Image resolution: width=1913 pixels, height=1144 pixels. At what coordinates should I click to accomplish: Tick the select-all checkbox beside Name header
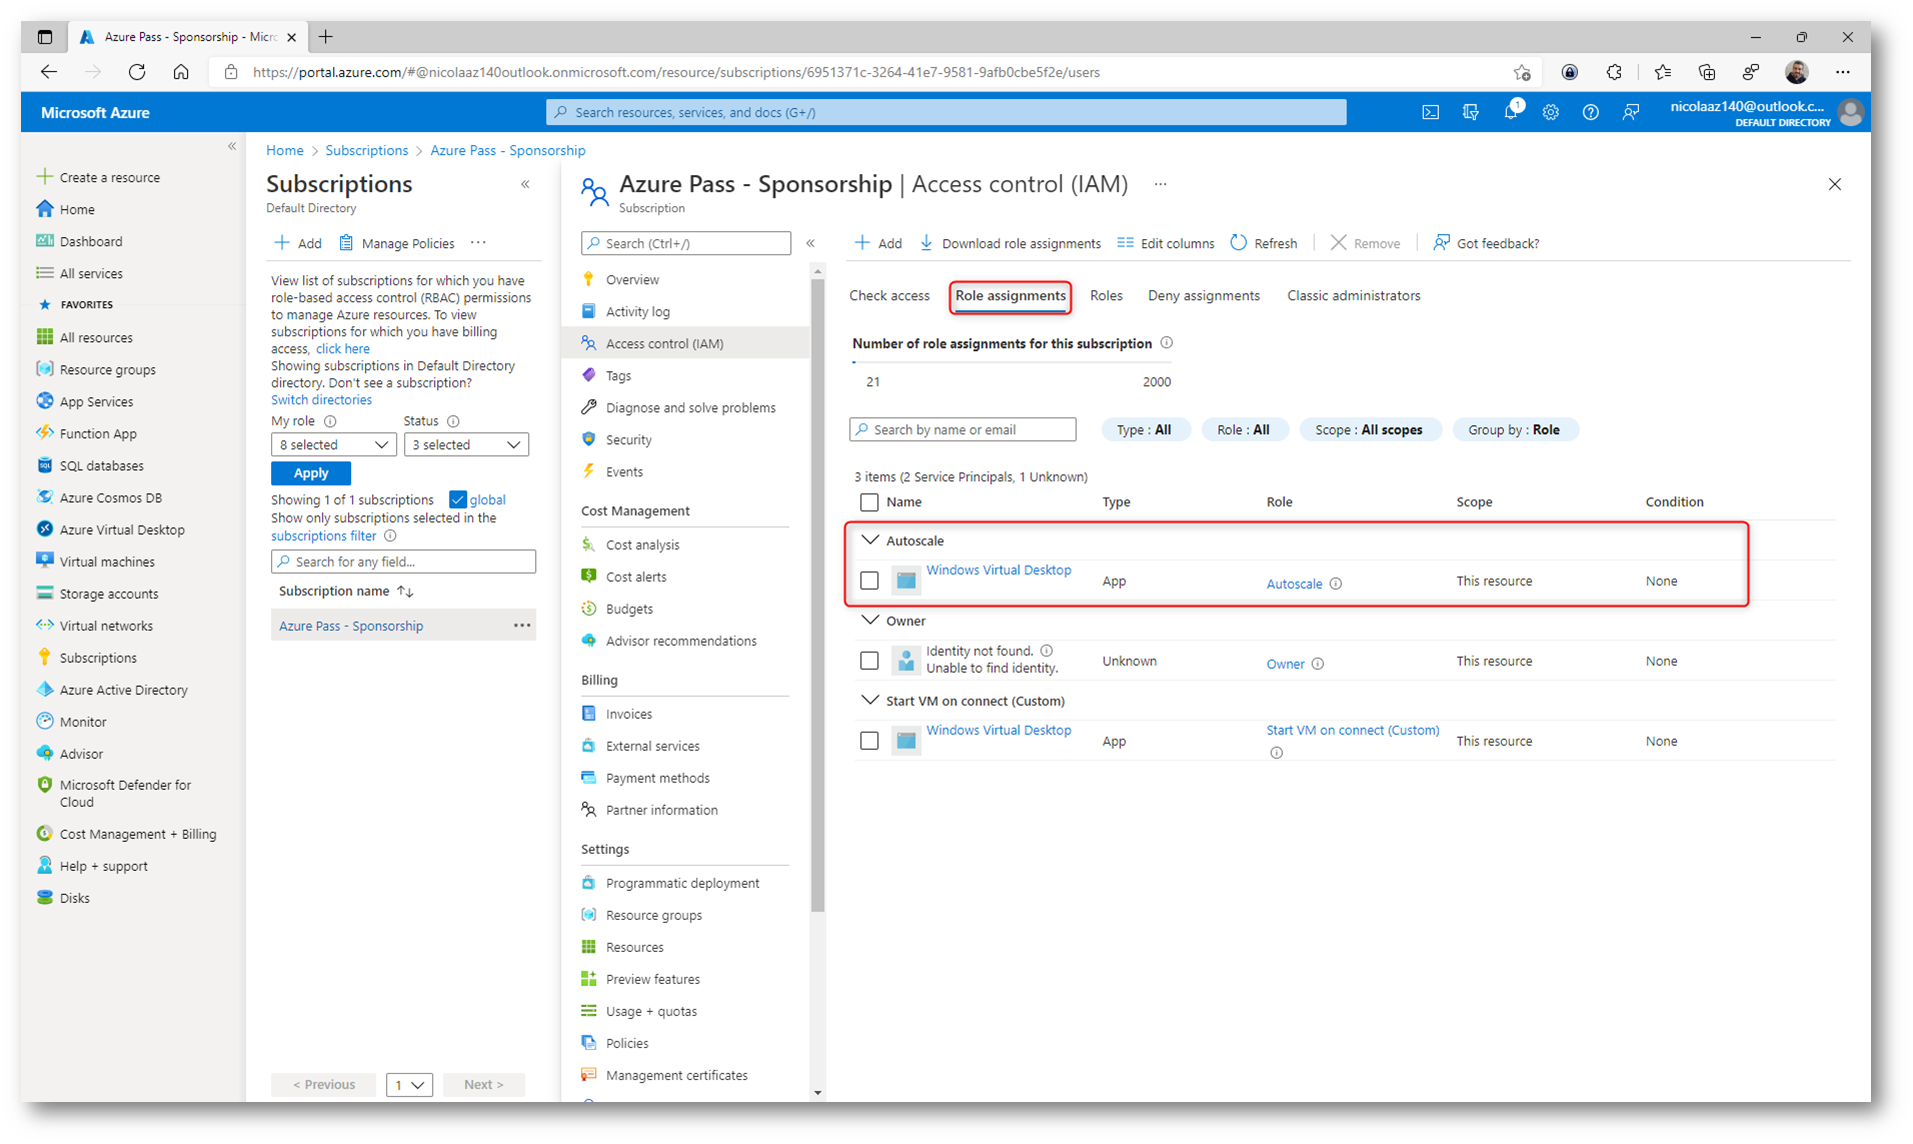point(869,502)
